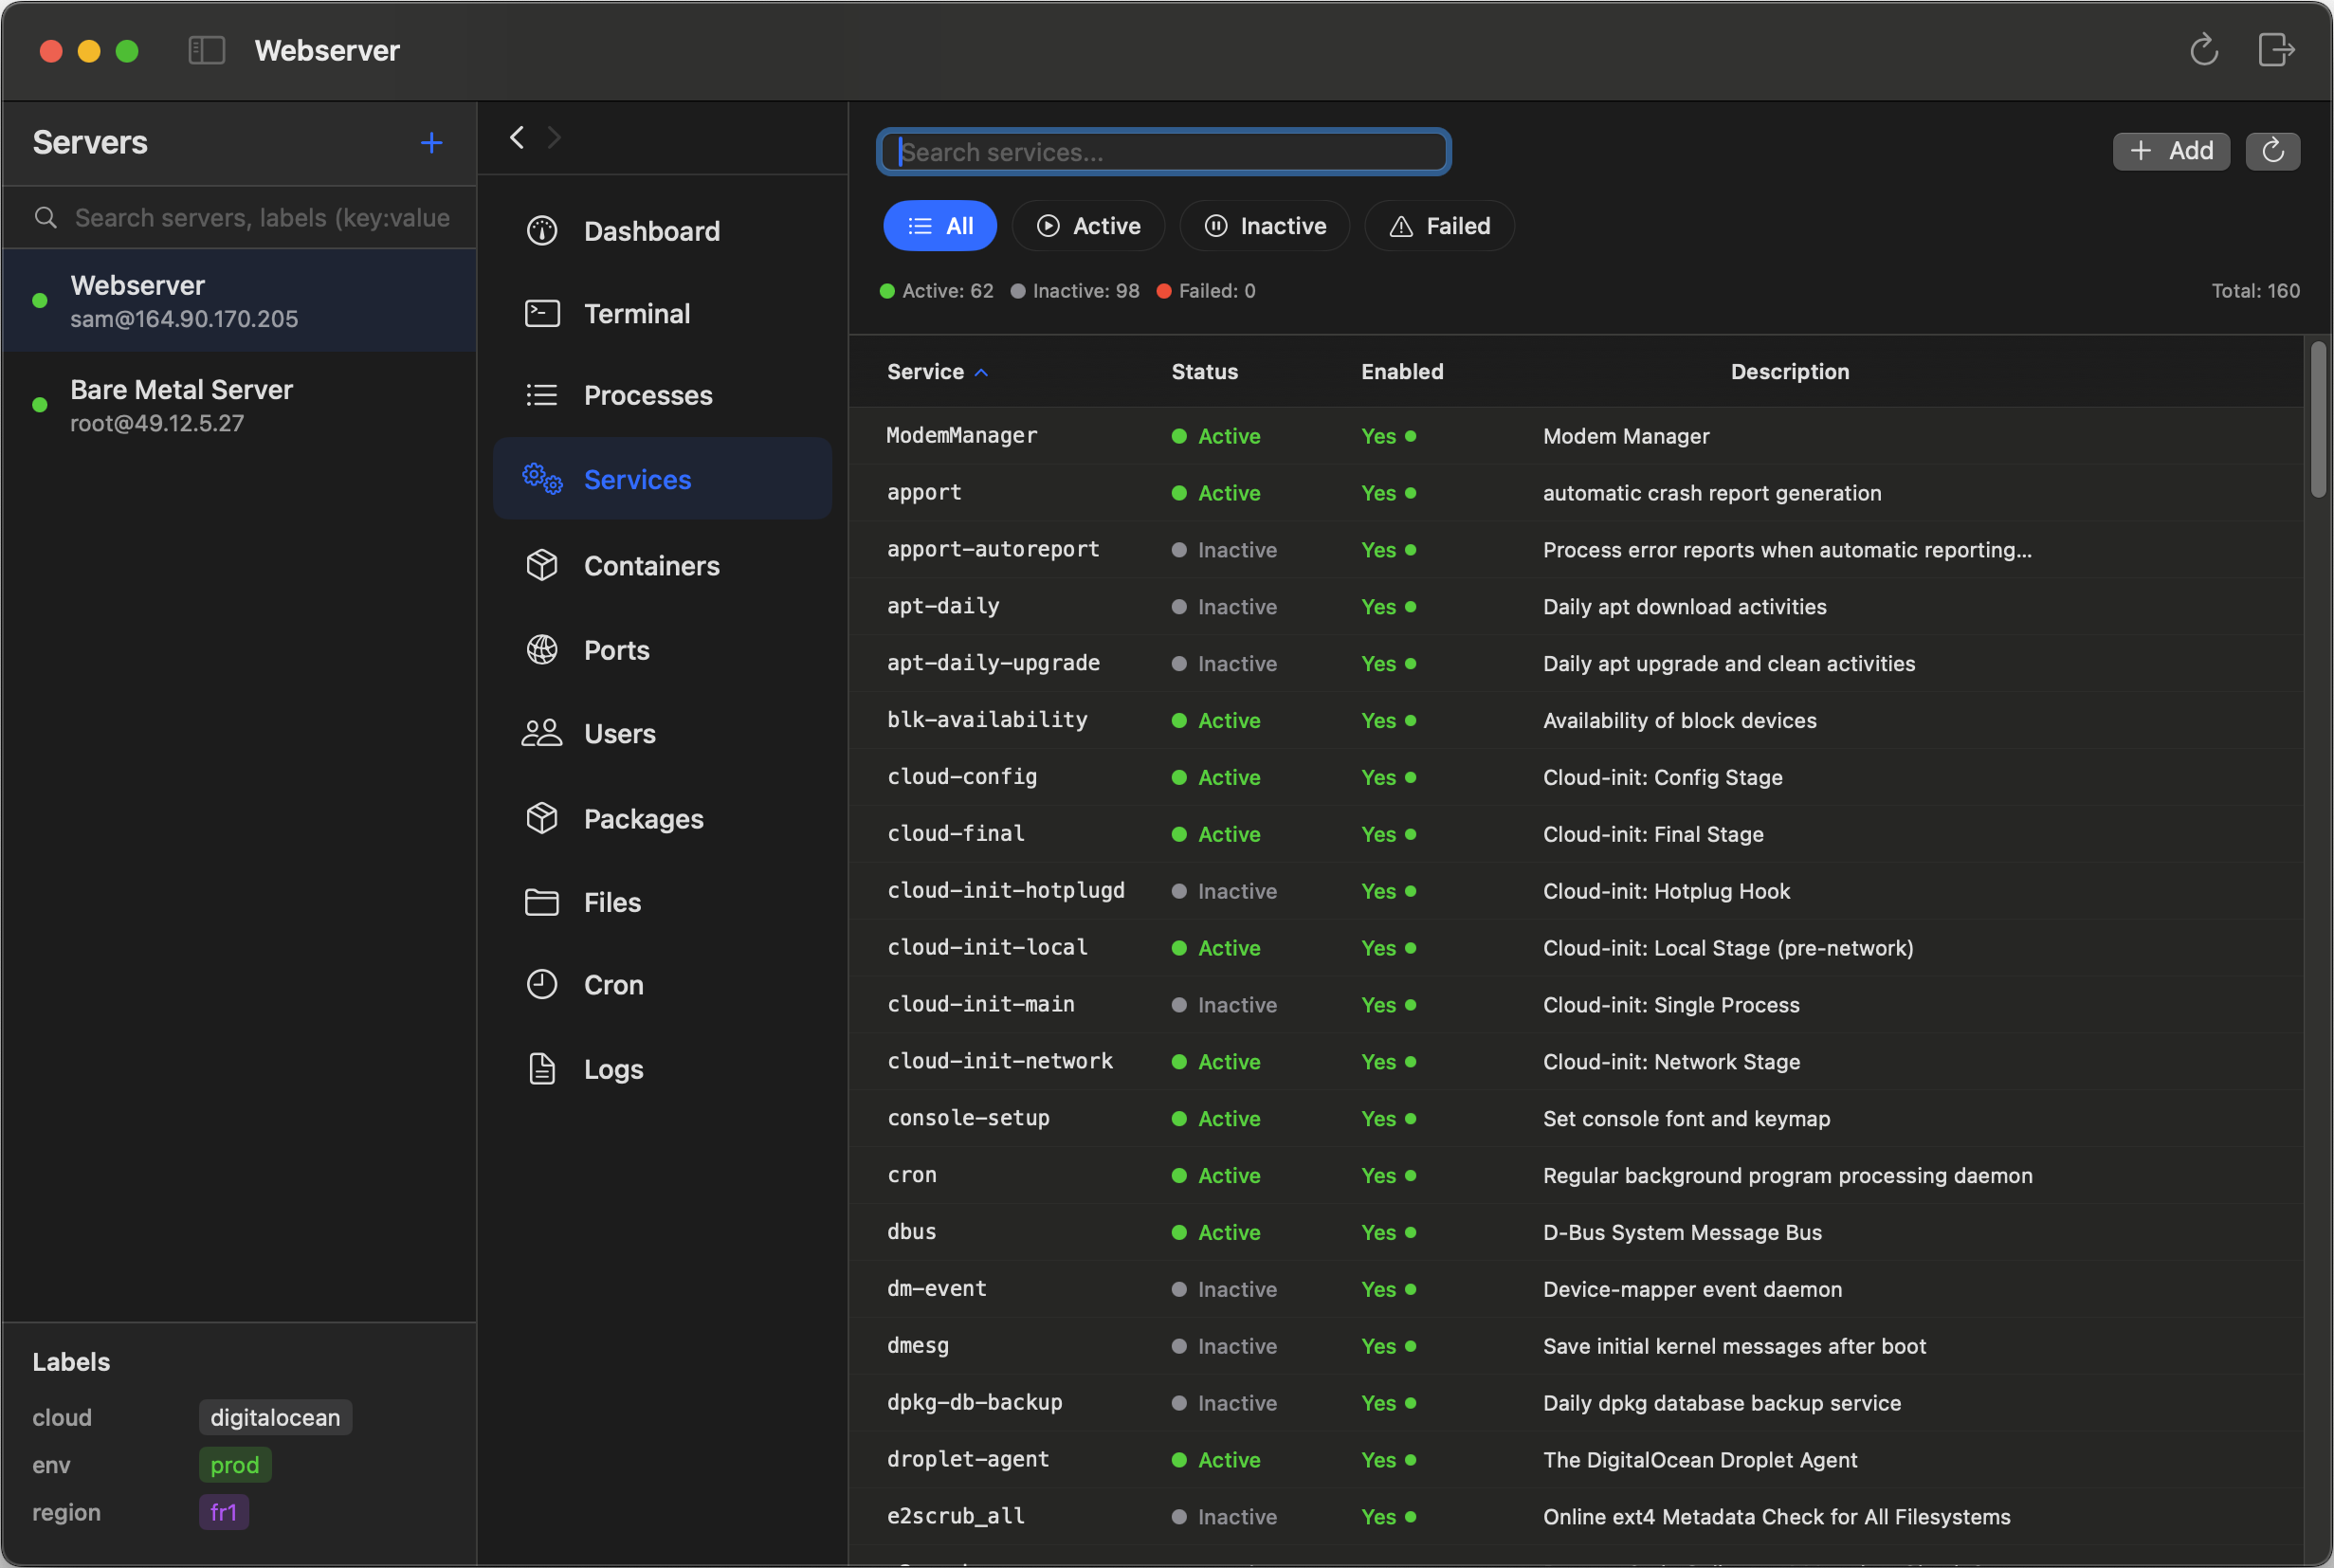Open the Terminal section

(x=663, y=313)
